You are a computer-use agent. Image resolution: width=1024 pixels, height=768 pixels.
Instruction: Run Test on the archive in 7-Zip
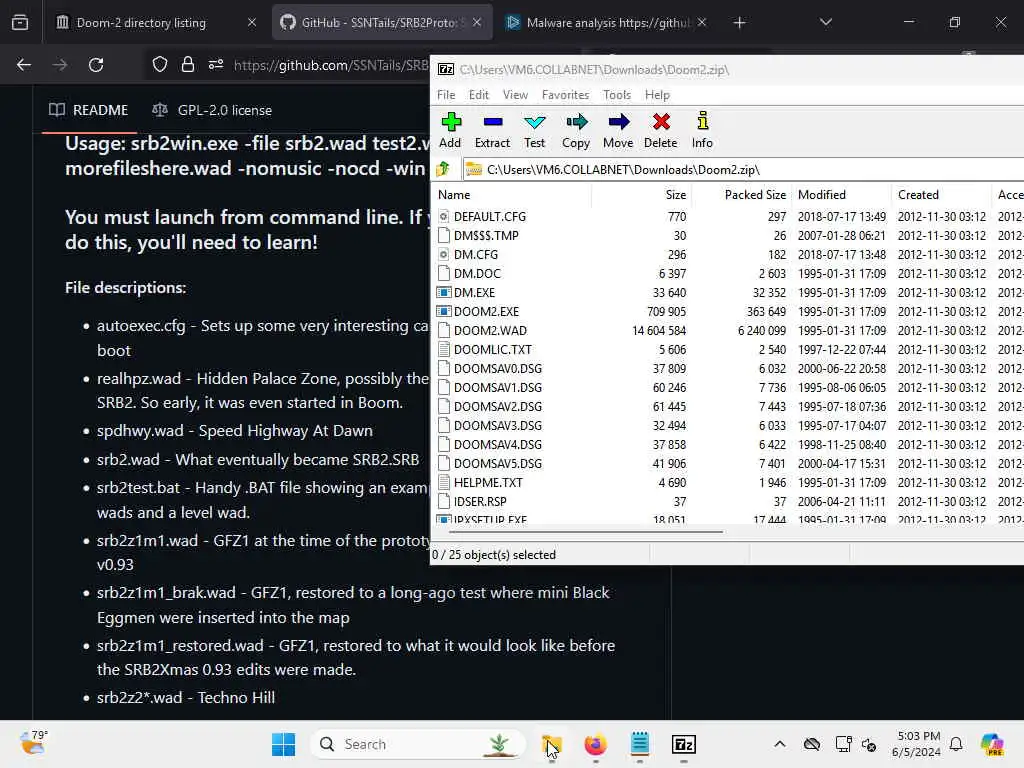pos(534,131)
